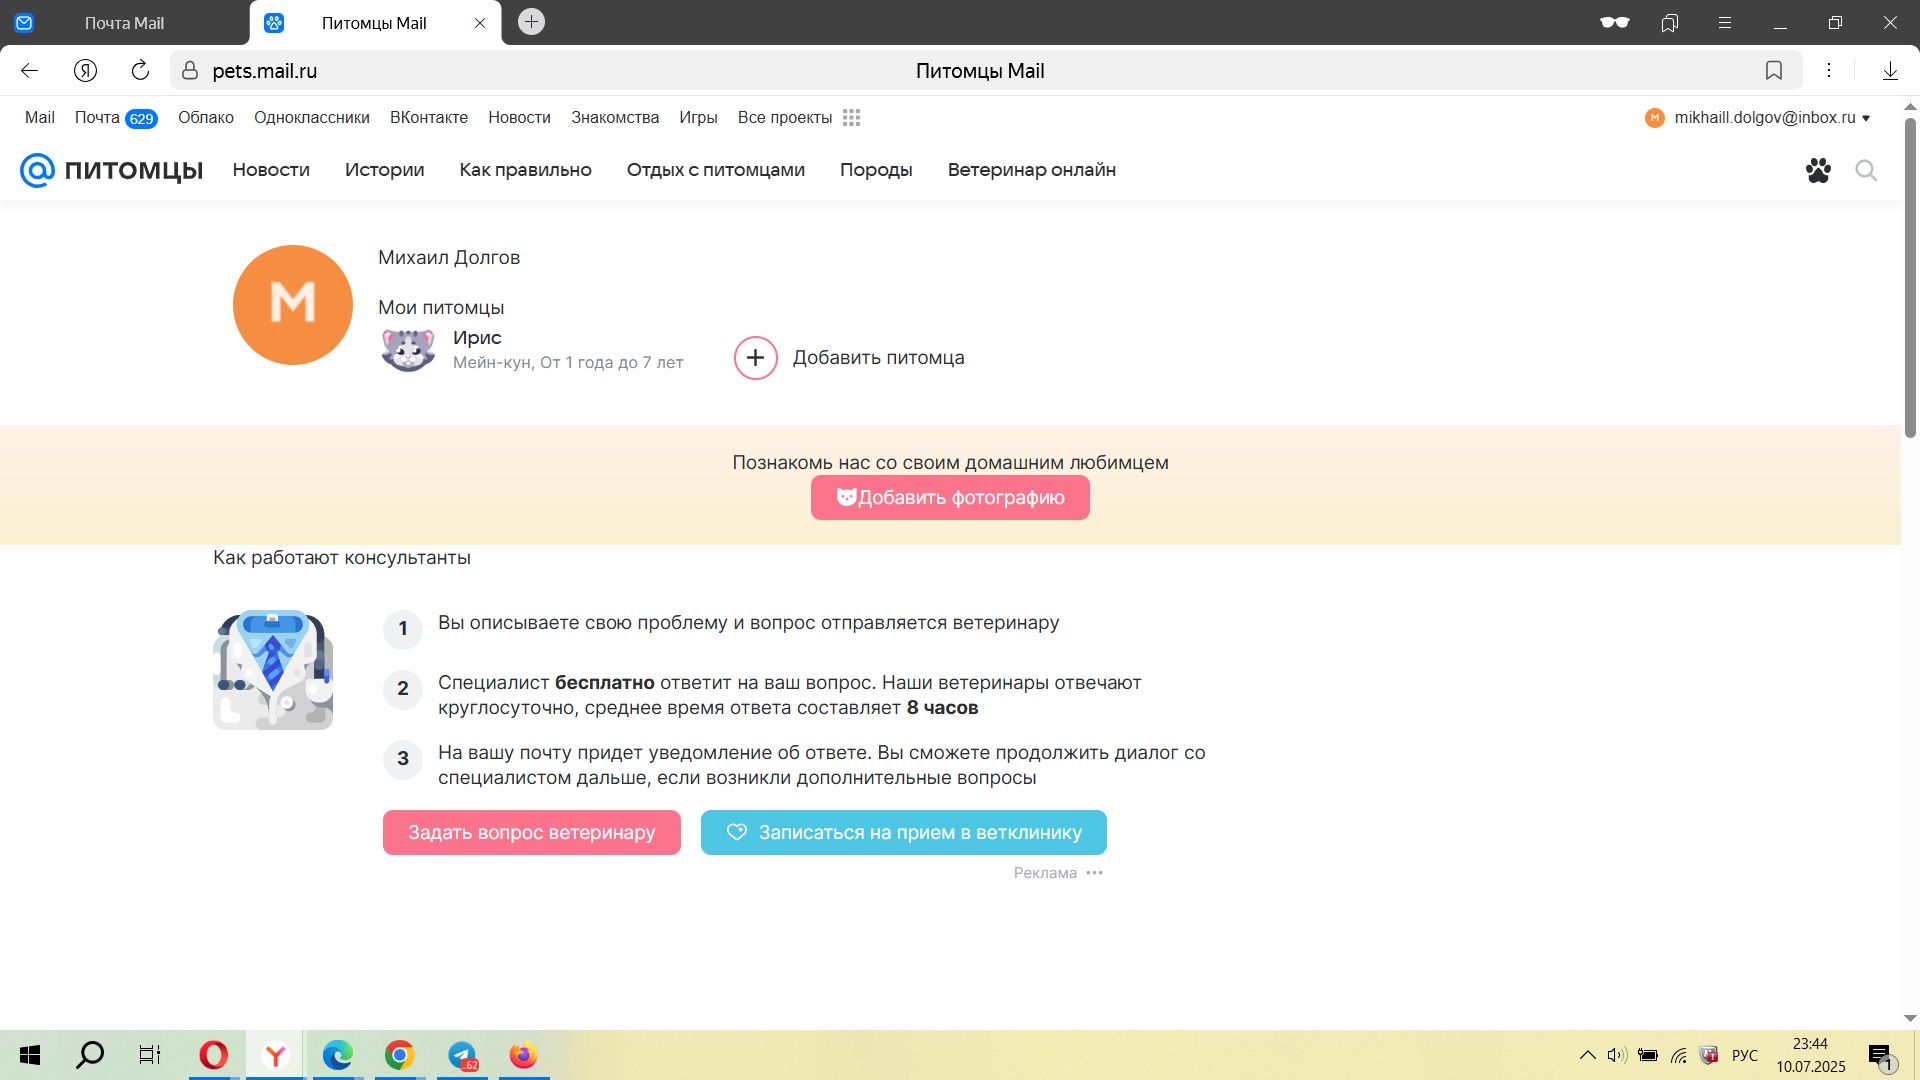Open Отдых с питомцами section
Image resolution: width=1920 pixels, height=1080 pixels.
(x=716, y=170)
